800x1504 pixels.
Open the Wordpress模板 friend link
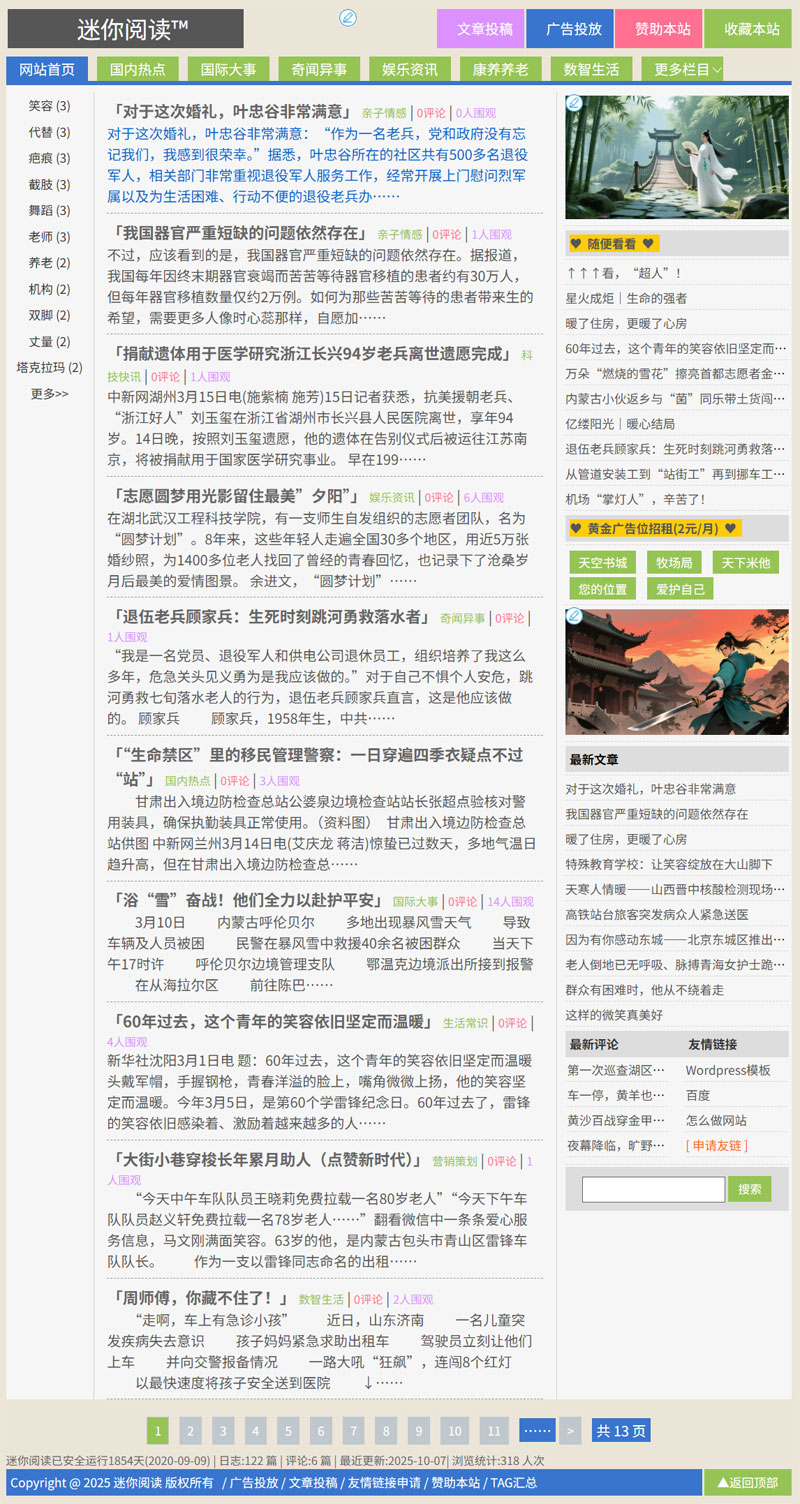tap(728, 1070)
